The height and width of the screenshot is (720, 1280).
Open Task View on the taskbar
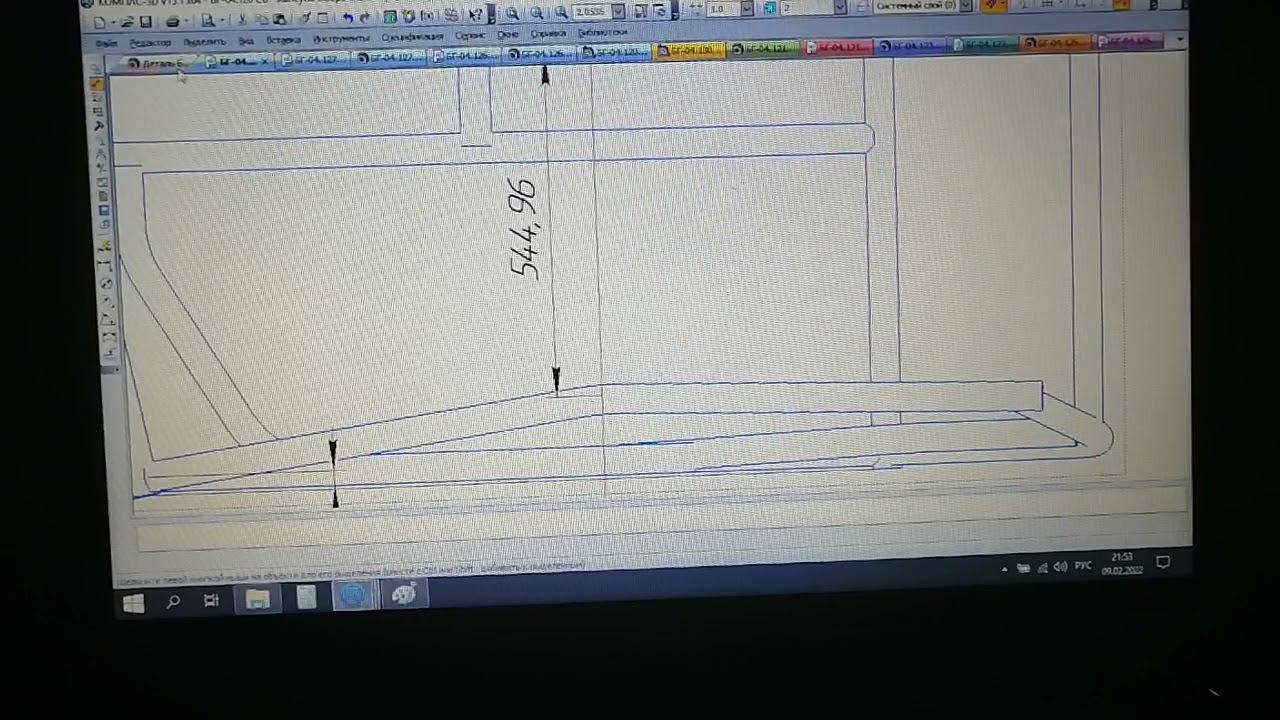pos(211,600)
